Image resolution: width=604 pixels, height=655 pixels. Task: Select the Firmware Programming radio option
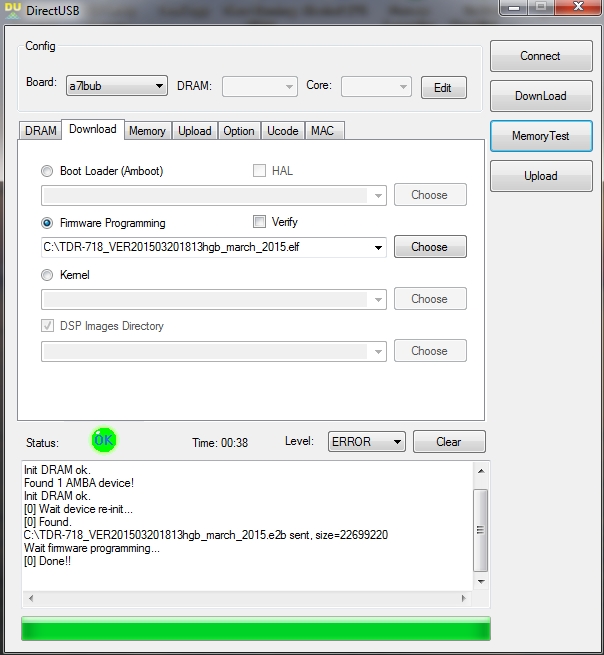coord(47,223)
